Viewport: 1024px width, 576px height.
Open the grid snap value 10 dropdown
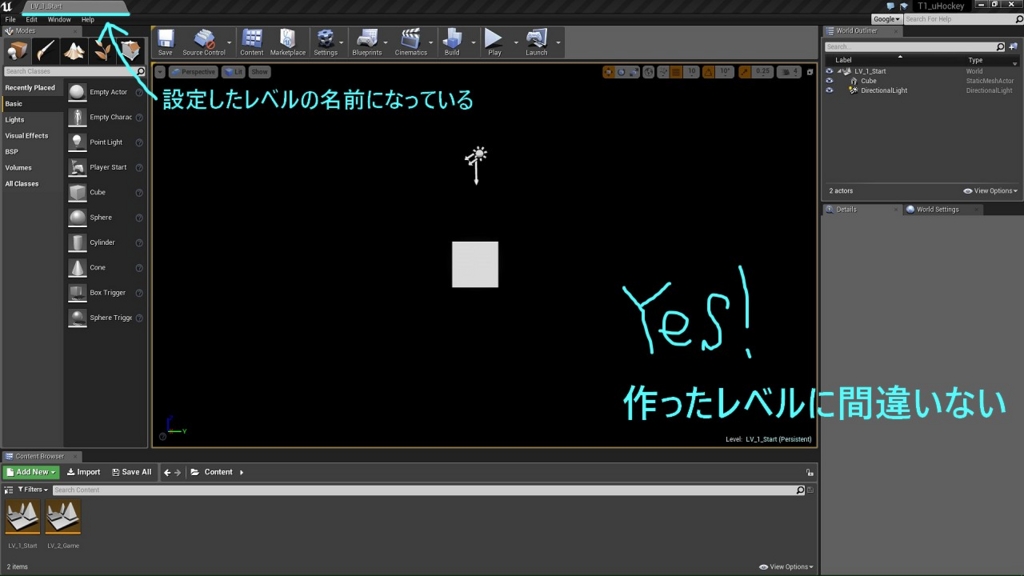[x=692, y=72]
